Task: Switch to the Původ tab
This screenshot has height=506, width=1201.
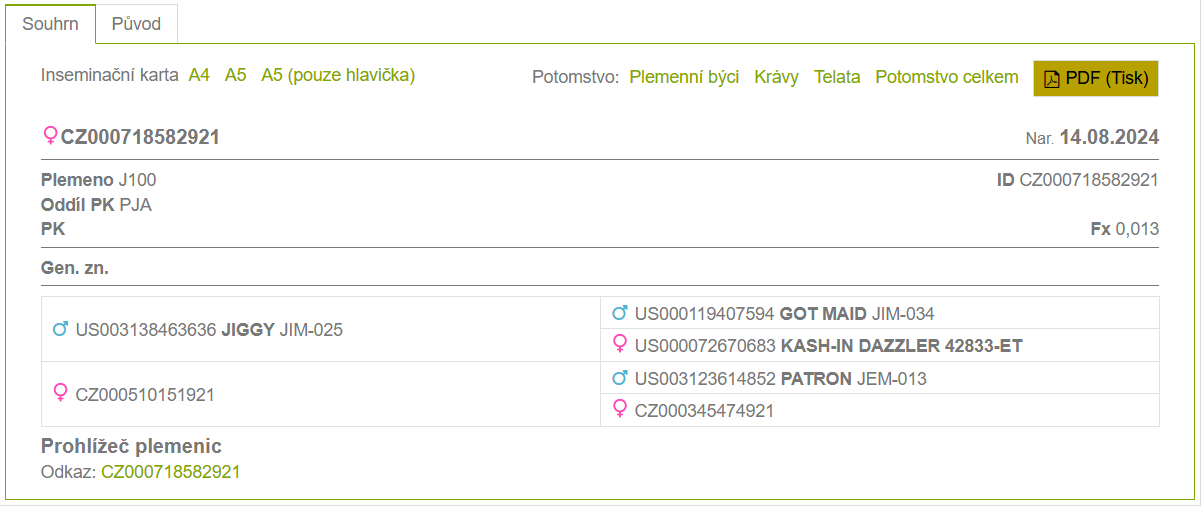Action: [x=137, y=23]
